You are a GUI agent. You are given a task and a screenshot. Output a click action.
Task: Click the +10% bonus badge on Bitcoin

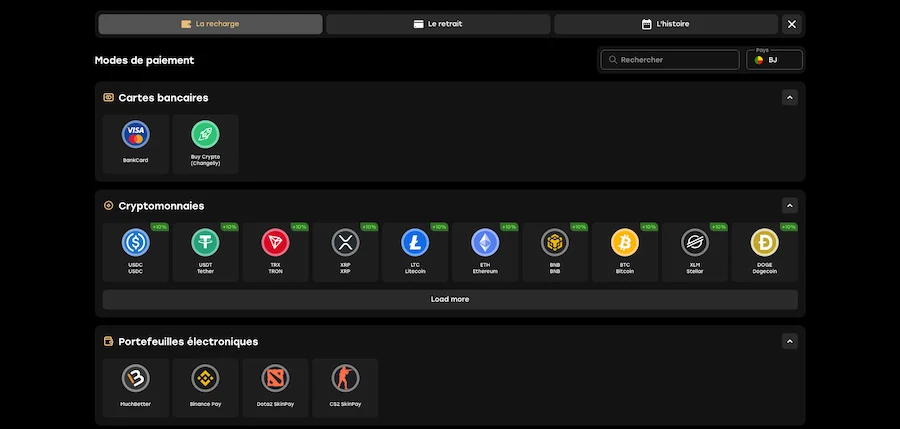(x=649, y=227)
